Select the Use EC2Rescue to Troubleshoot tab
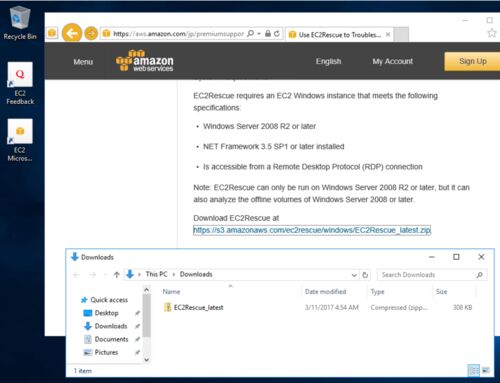Image resolution: width=500 pixels, height=383 pixels. [339, 34]
